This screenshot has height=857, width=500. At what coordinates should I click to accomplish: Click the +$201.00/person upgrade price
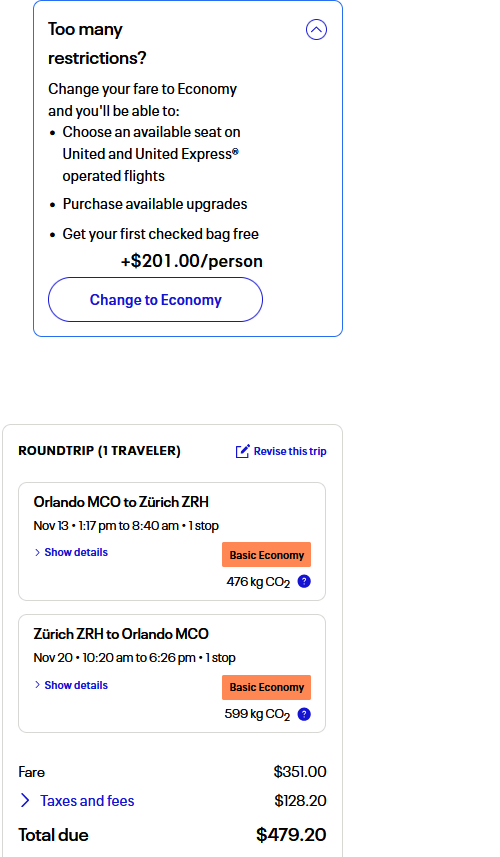click(192, 261)
